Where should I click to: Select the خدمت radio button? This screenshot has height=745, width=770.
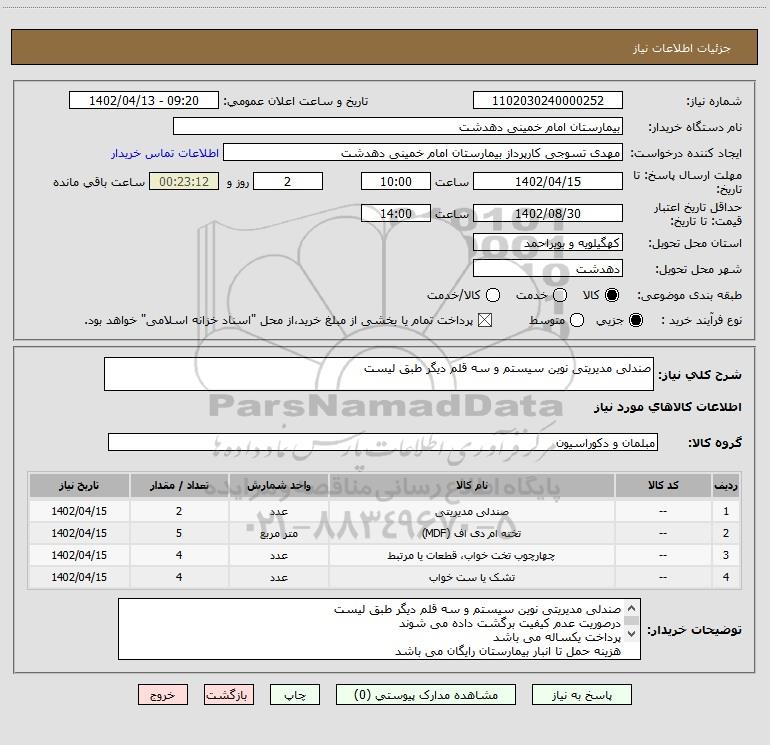click(560, 295)
